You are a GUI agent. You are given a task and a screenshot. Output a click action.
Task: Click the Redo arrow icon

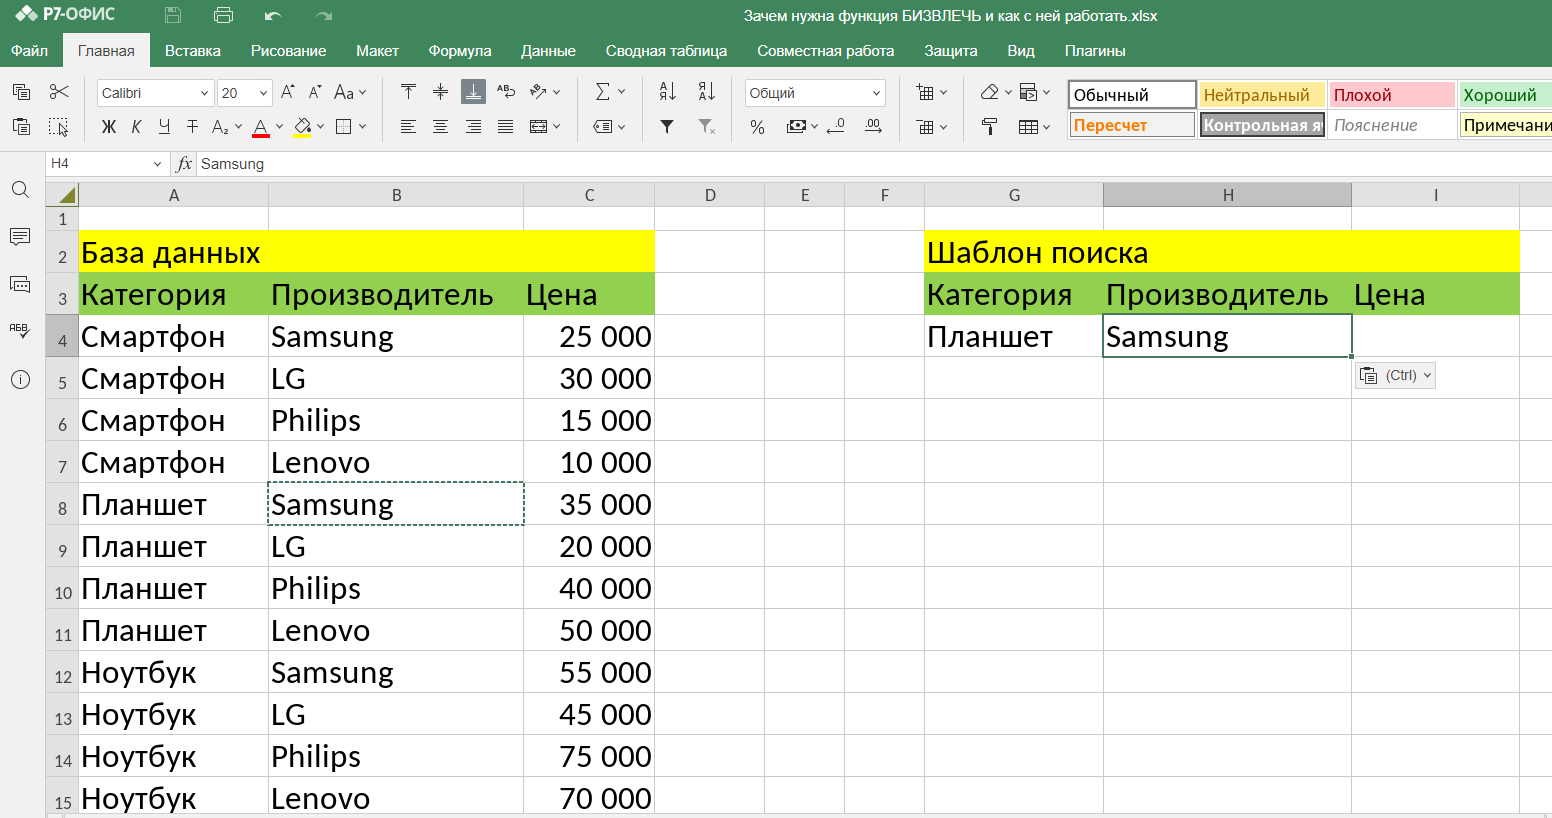tap(323, 15)
